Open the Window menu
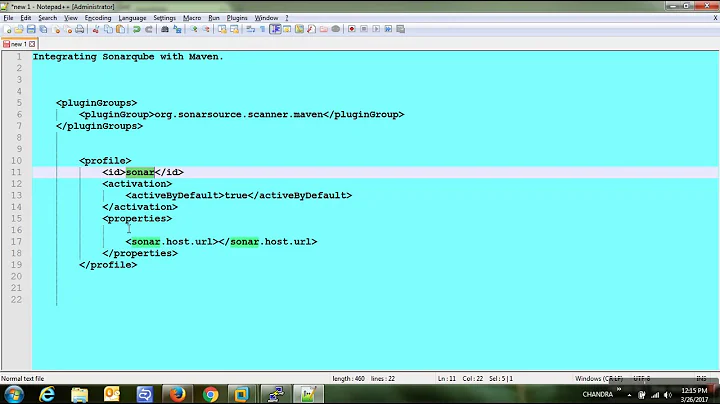Viewport: 720px width, 404px height. [266, 18]
